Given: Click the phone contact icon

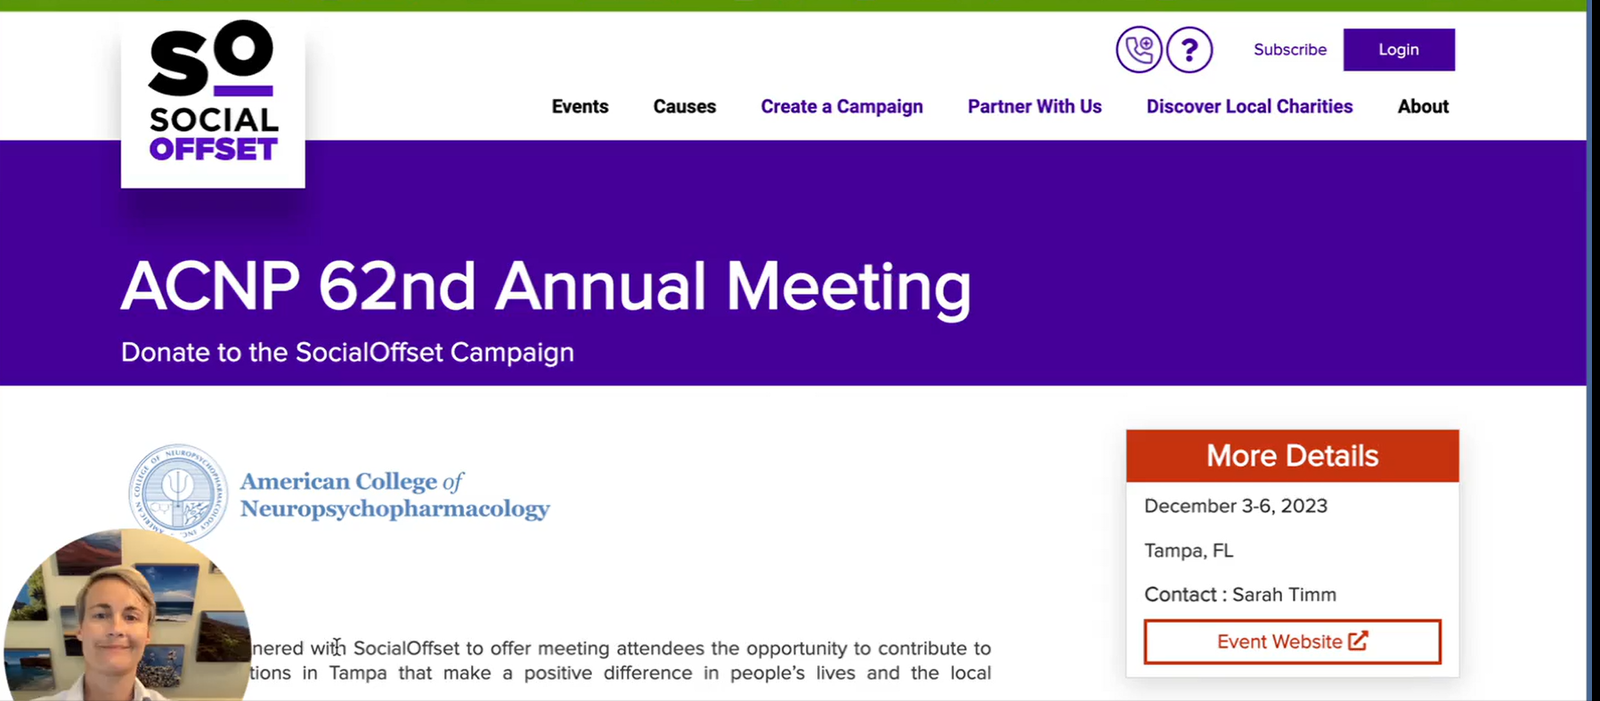Looking at the screenshot, I should pyautogui.click(x=1139, y=49).
